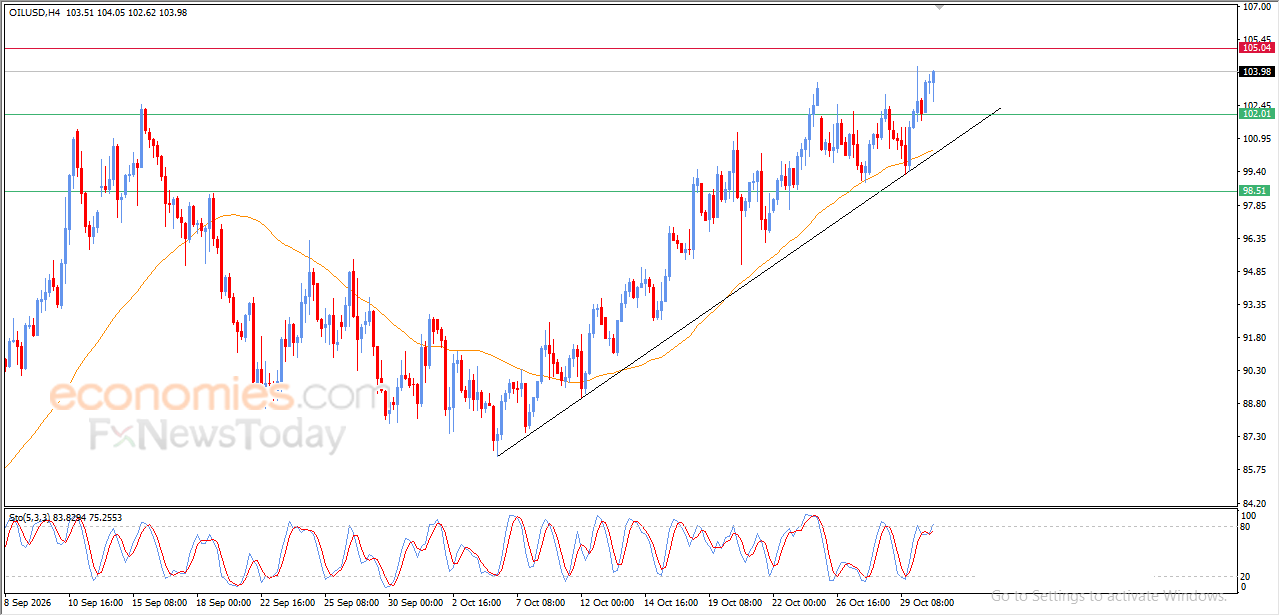Click the stochastic 80 level label

(x=1245, y=526)
